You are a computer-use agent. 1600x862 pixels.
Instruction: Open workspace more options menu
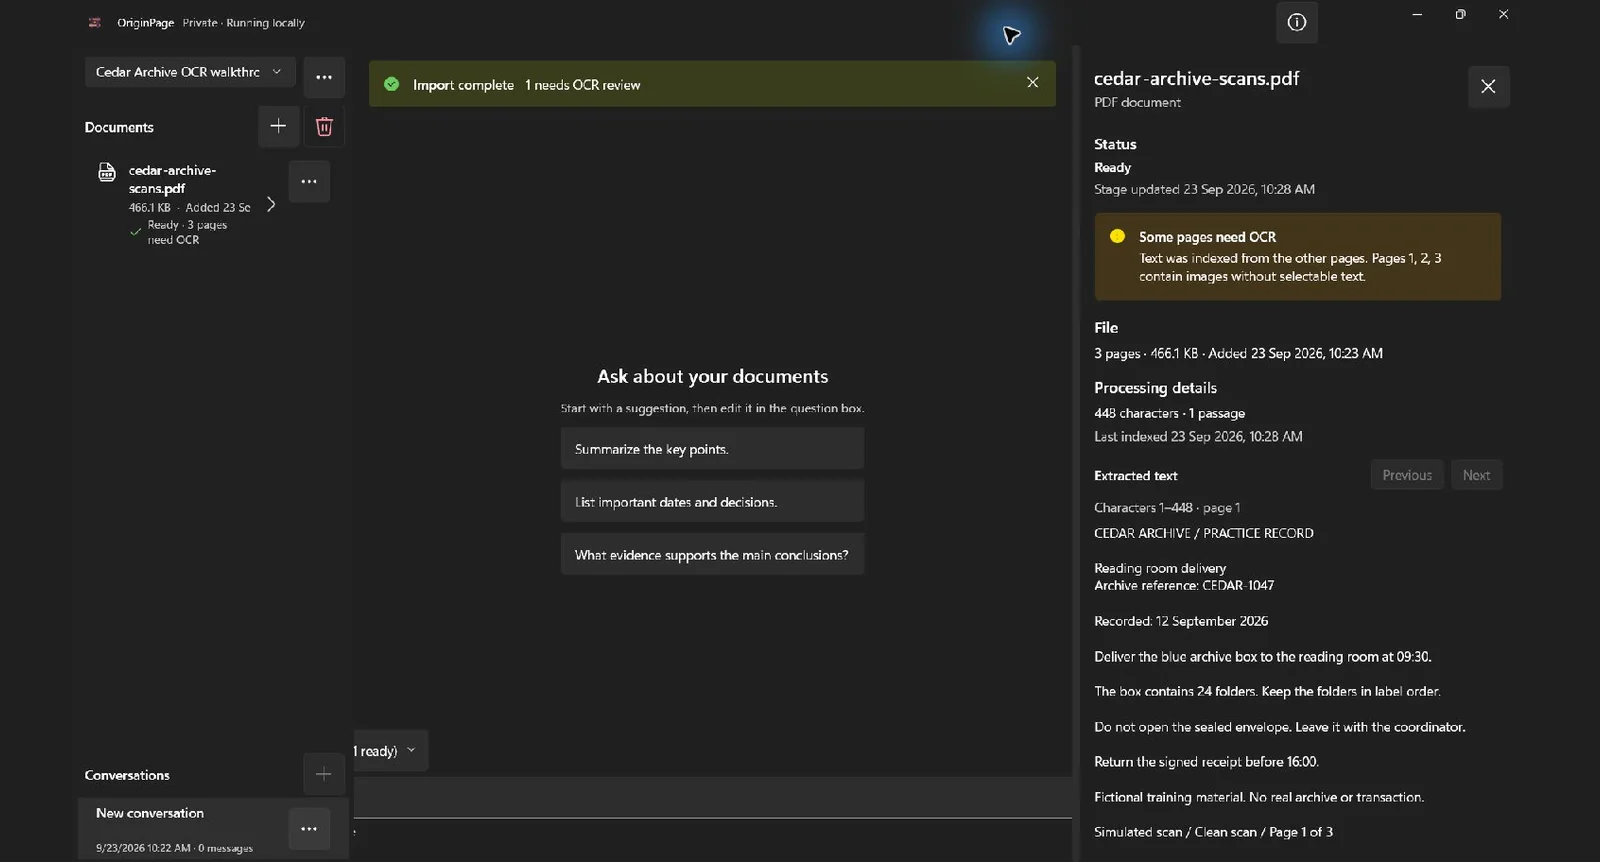tap(324, 77)
